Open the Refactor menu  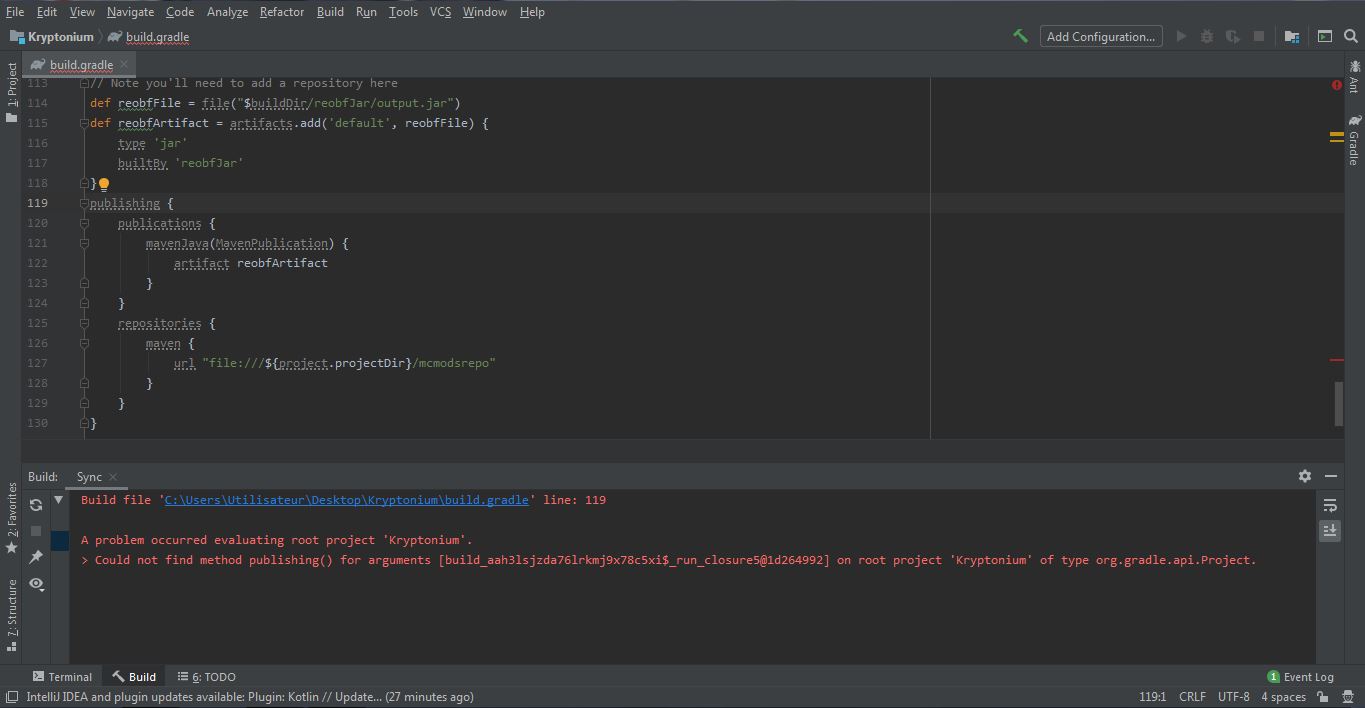pyautogui.click(x=281, y=12)
